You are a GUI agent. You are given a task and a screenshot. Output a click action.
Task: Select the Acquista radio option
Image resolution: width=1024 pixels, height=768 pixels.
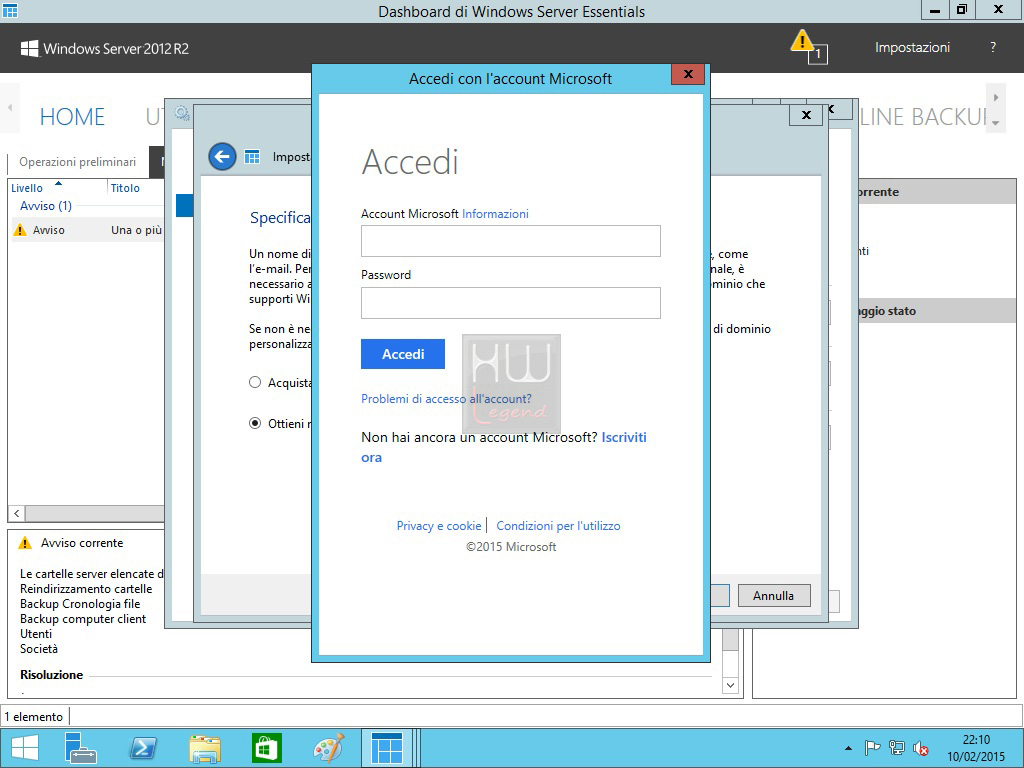(255, 383)
